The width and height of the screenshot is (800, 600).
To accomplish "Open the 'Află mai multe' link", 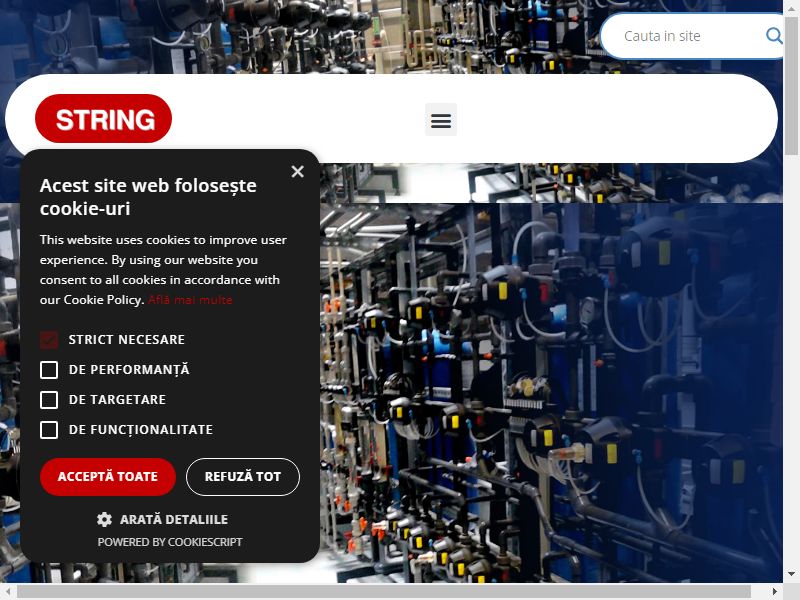I will click(190, 300).
